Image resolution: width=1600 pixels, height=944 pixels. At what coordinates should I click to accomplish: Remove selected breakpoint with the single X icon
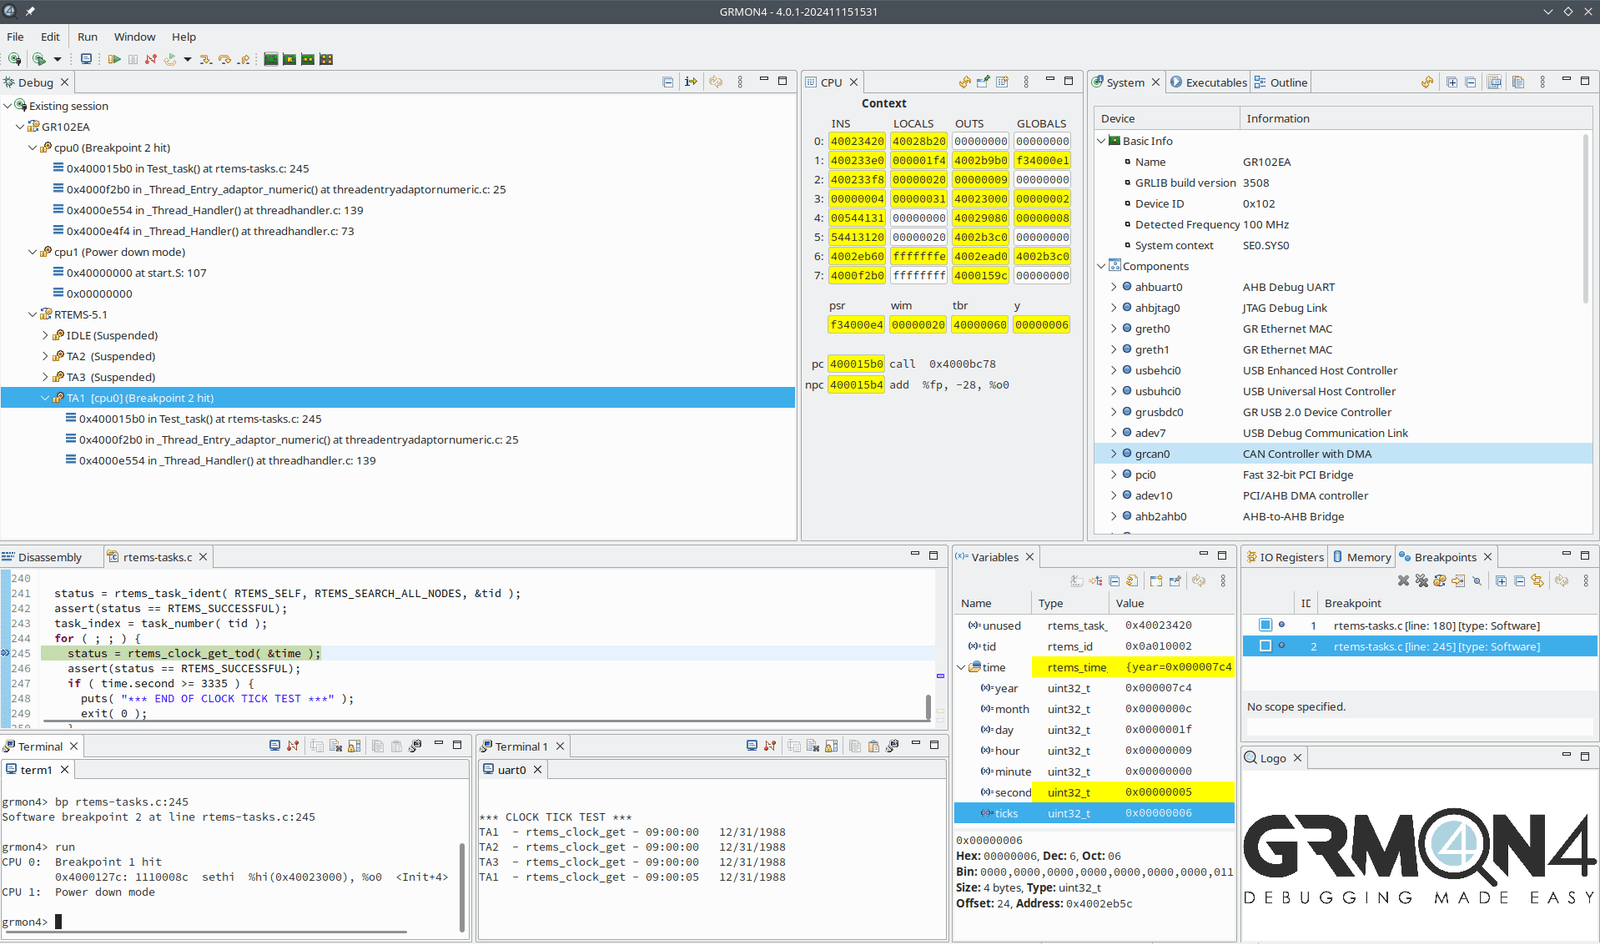pos(1403,581)
